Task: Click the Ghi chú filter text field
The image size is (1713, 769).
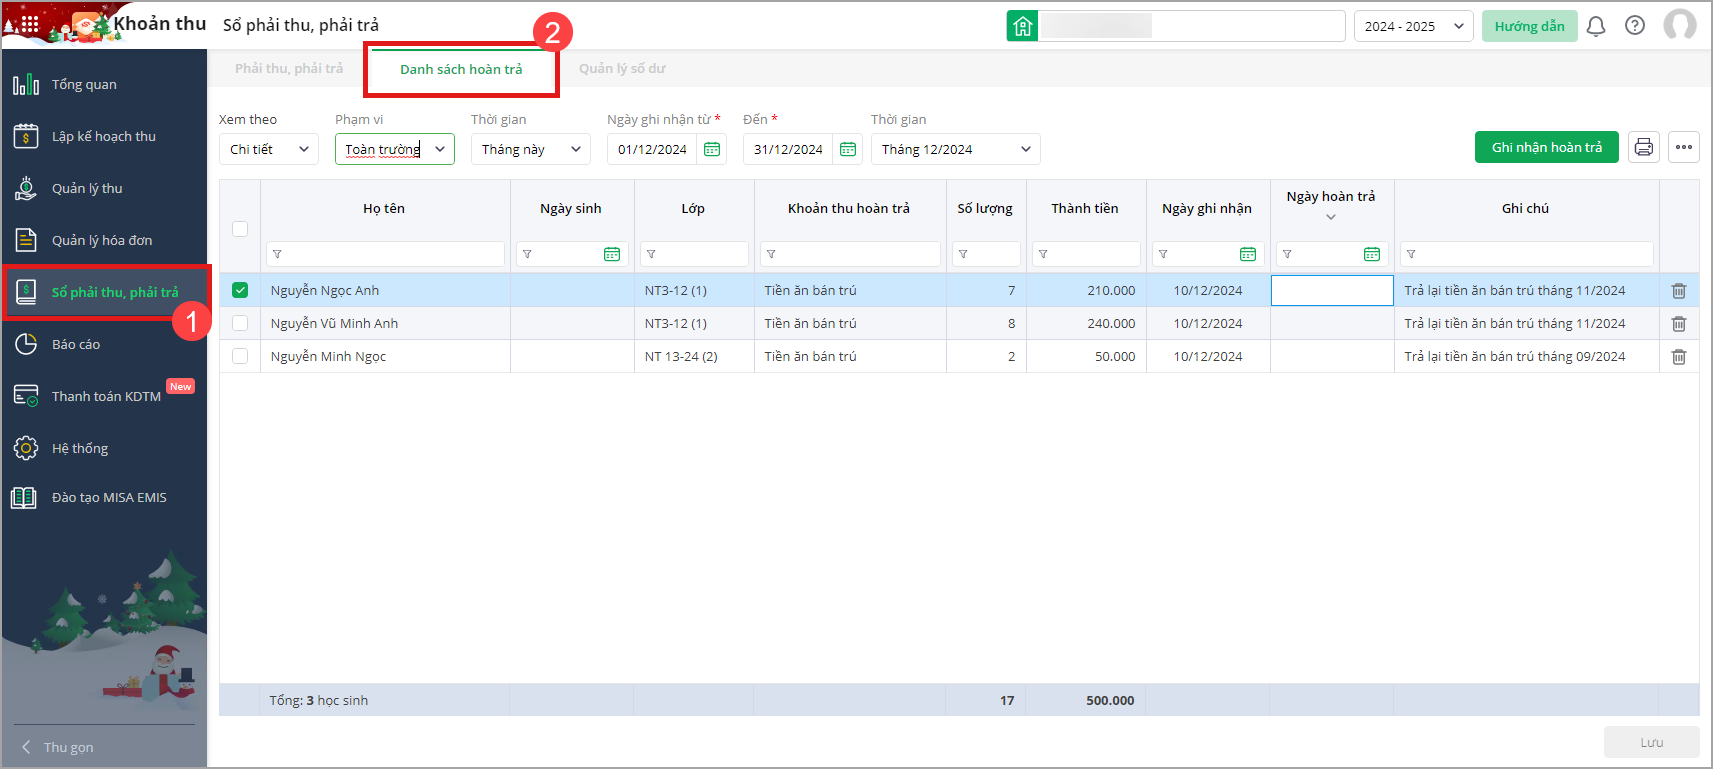Action: (1527, 254)
